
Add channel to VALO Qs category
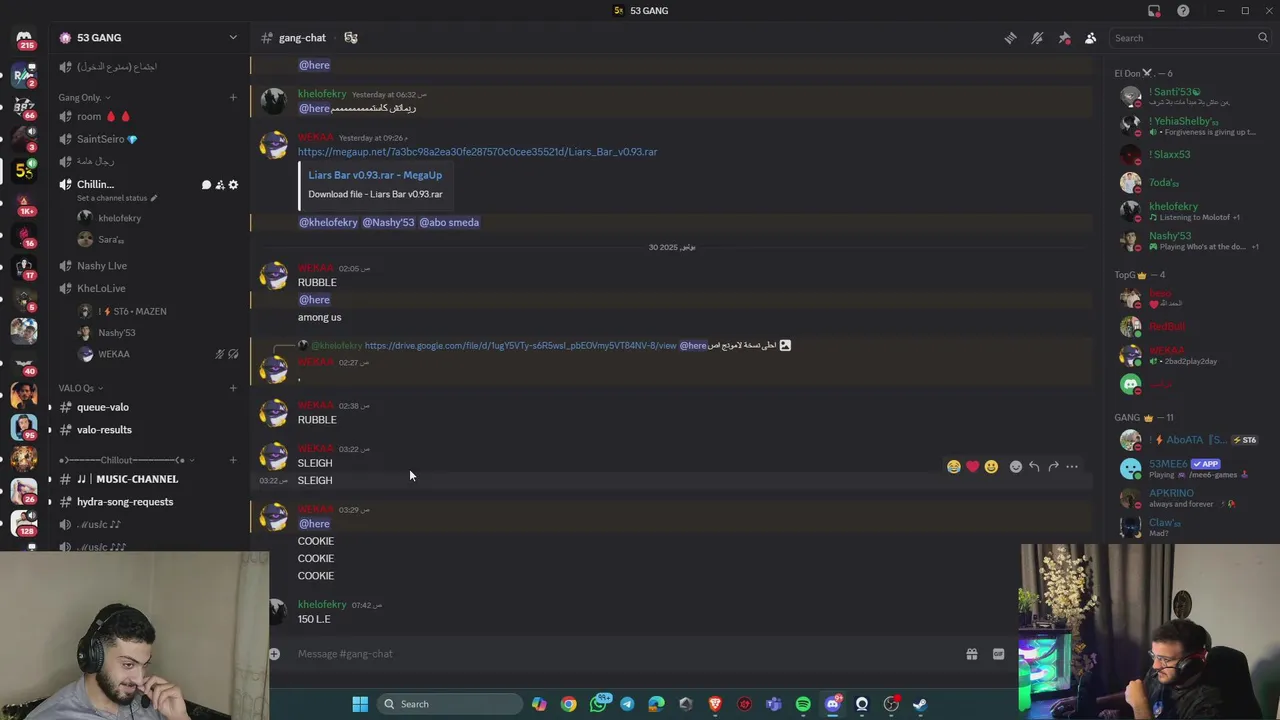(233, 388)
